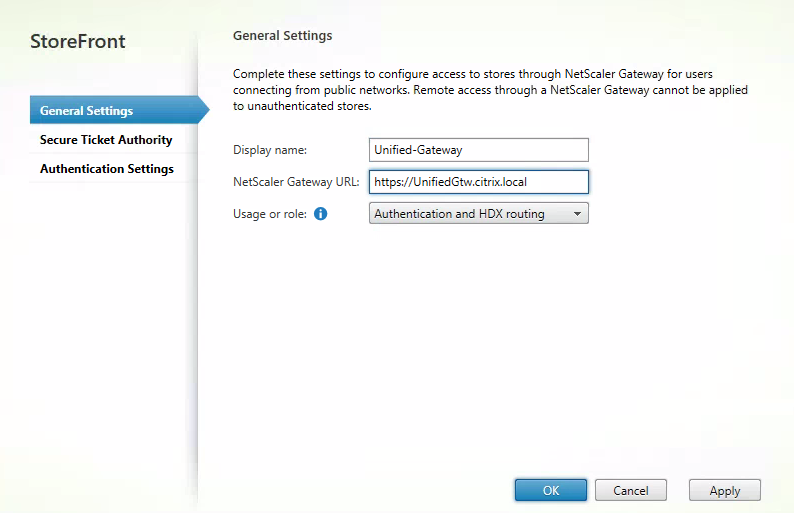Open the Secure Ticket Authority tab
Image resolution: width=794 pixels, height=513 pixels.
(106, 140)
